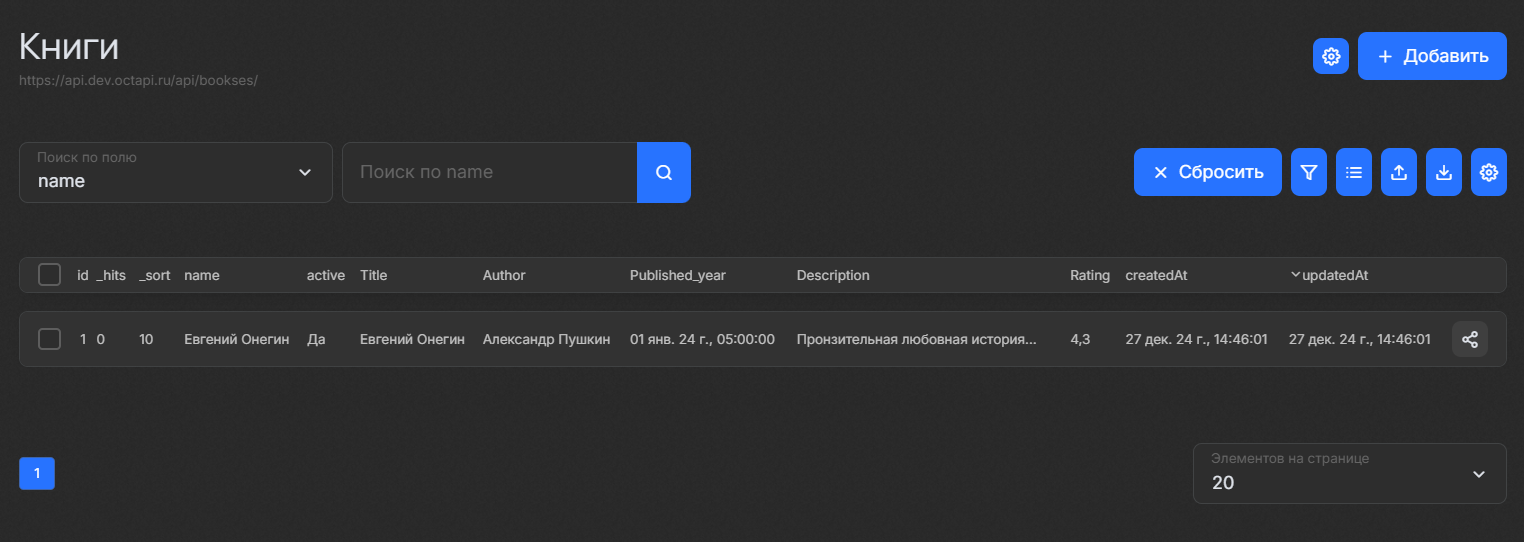
Task: Click the upload export icon
Action: tap(1398, 172)
